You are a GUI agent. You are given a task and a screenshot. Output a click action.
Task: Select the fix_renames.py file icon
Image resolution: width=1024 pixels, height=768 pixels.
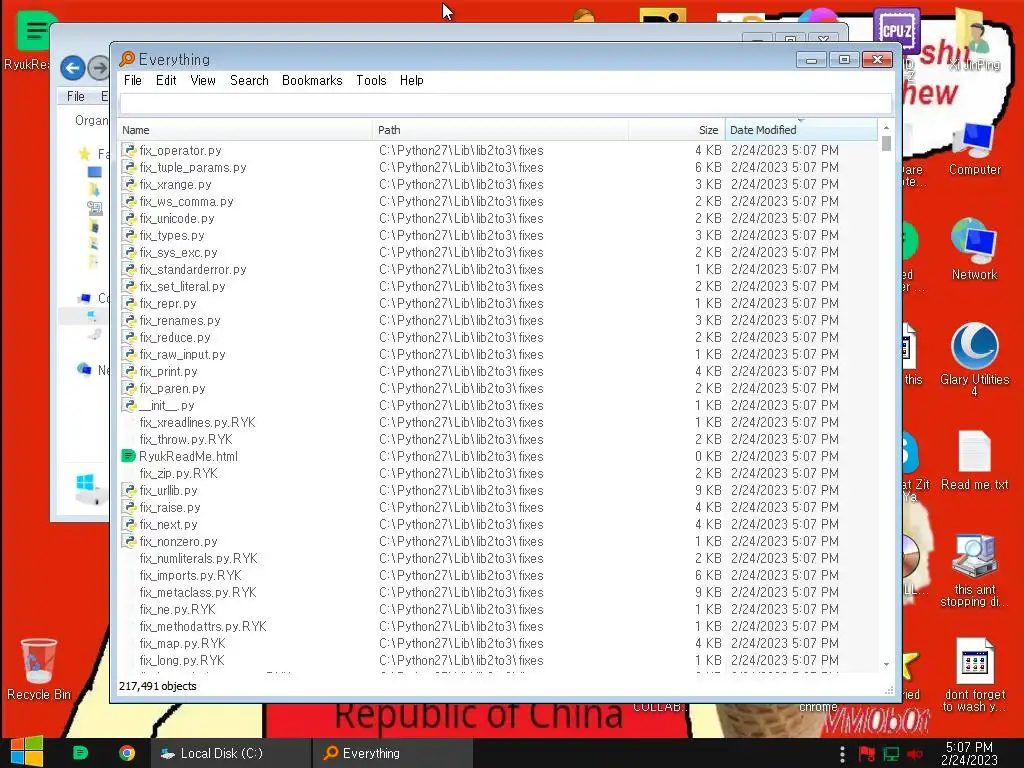[129, 320]
